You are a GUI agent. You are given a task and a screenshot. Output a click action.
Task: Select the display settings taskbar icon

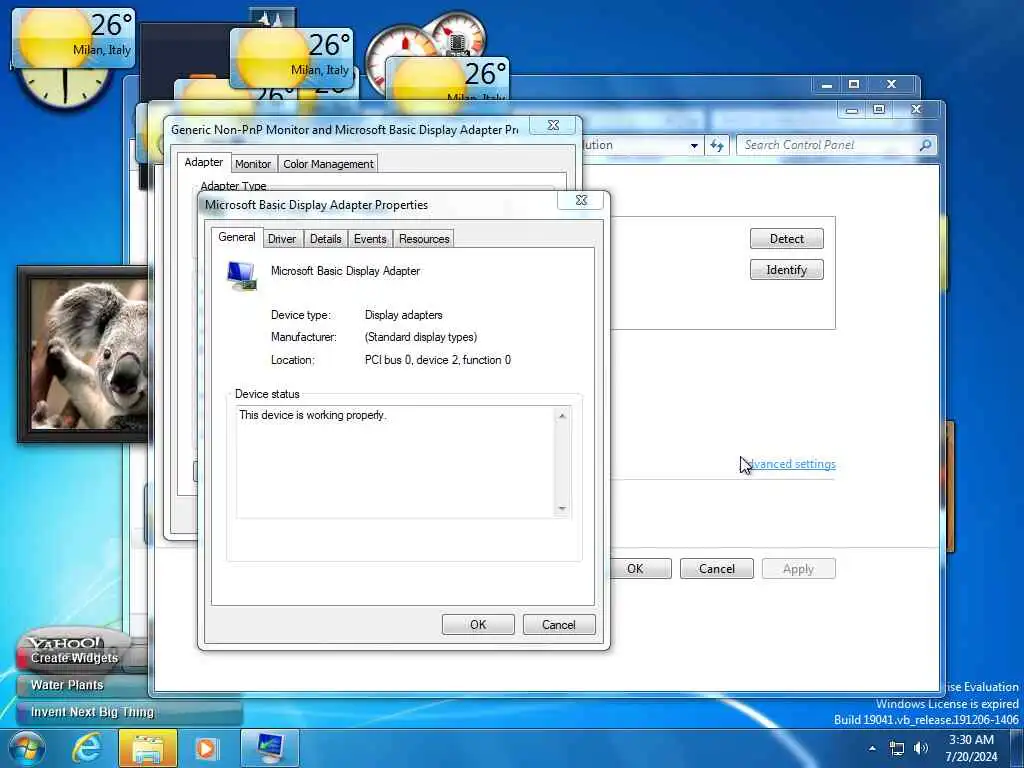(270, 748)
